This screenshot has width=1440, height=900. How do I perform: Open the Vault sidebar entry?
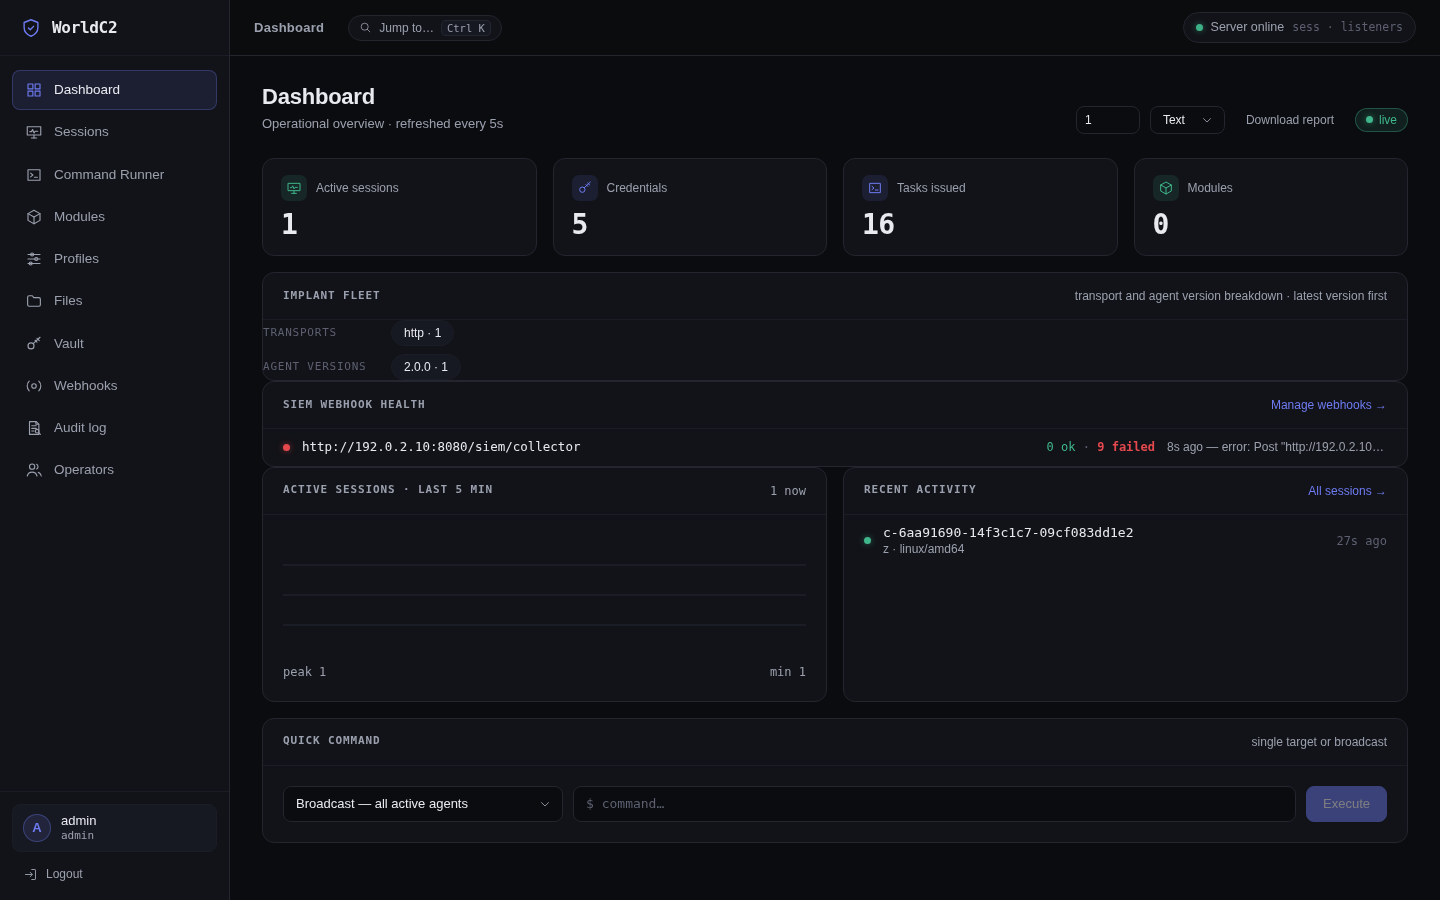pos(114,344)
